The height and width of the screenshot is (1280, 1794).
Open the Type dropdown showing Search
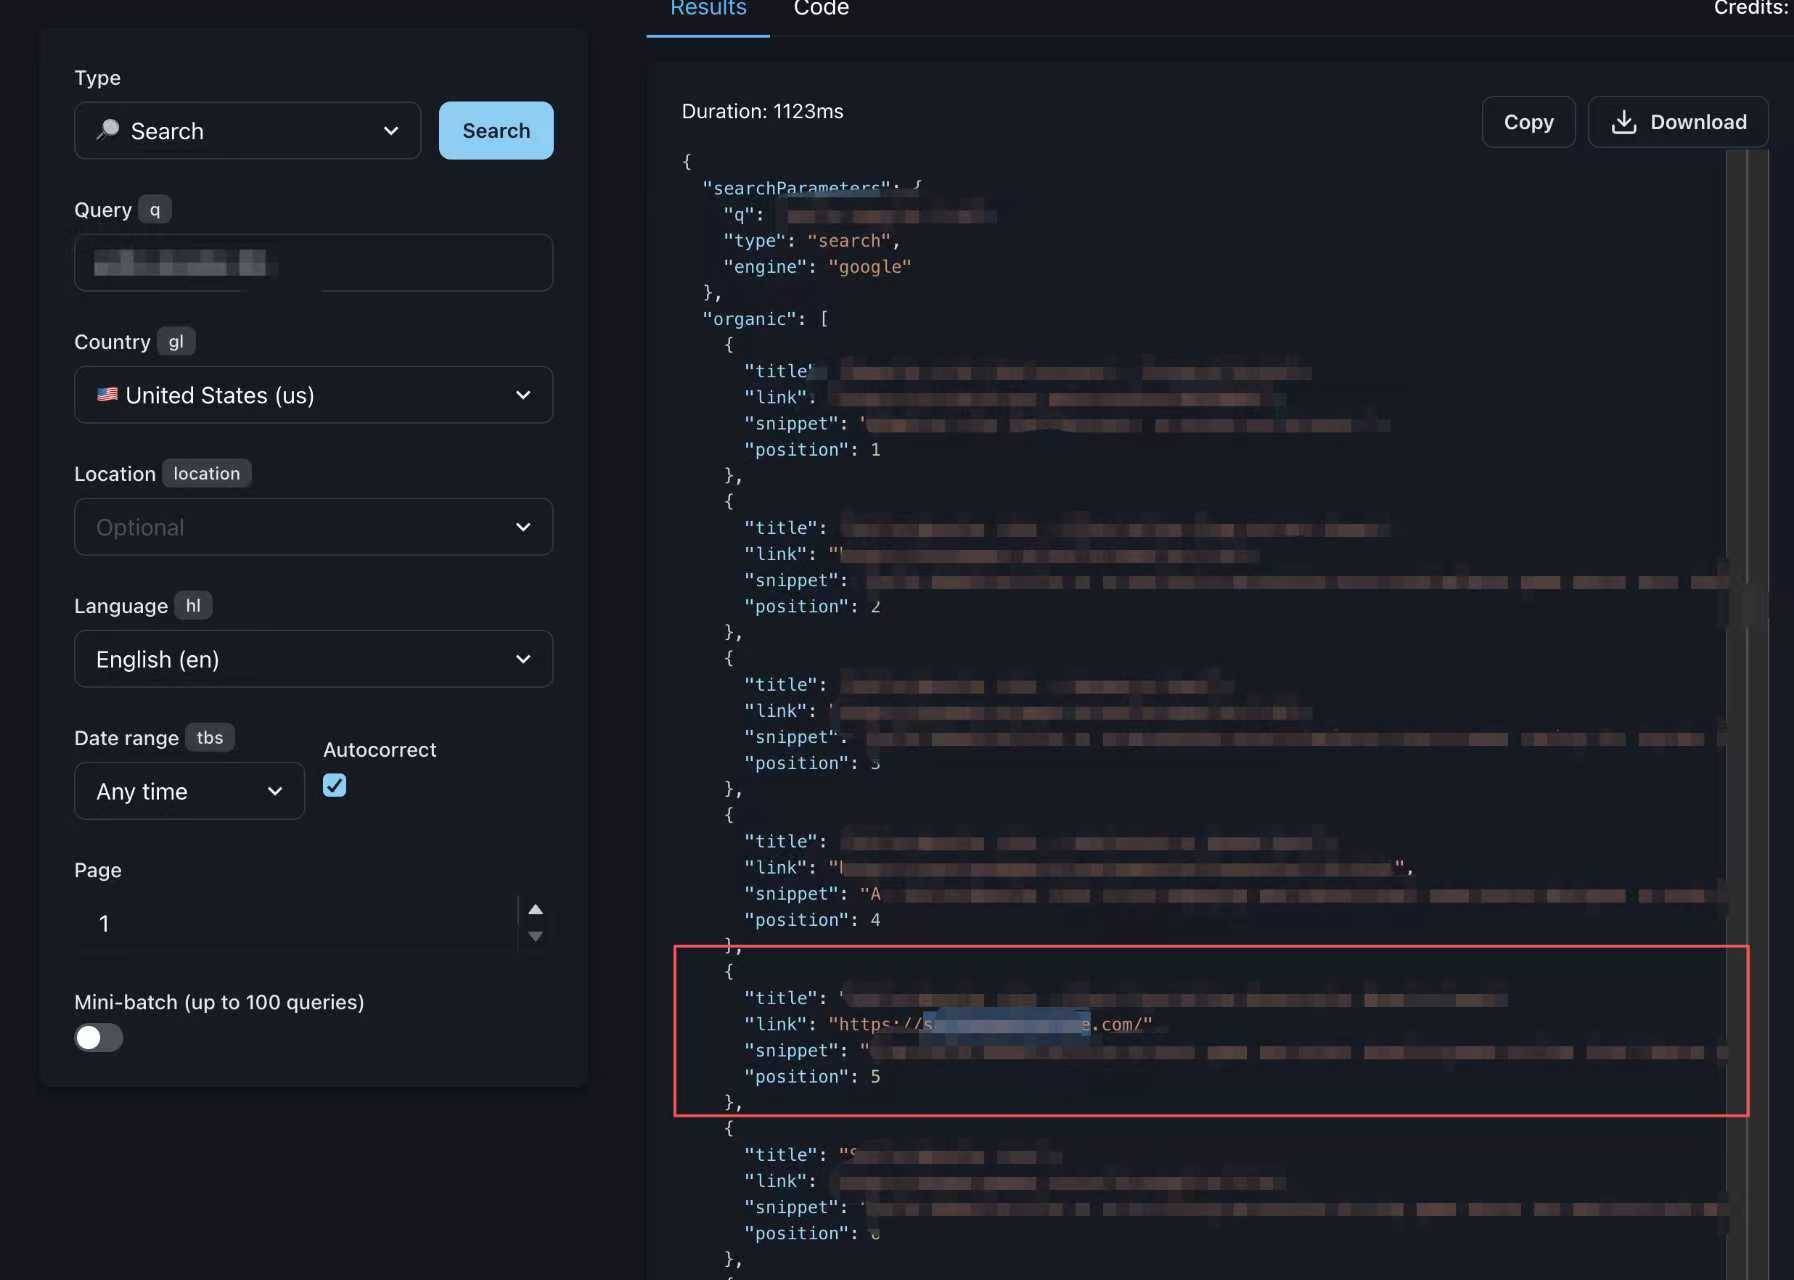[247, 130]
